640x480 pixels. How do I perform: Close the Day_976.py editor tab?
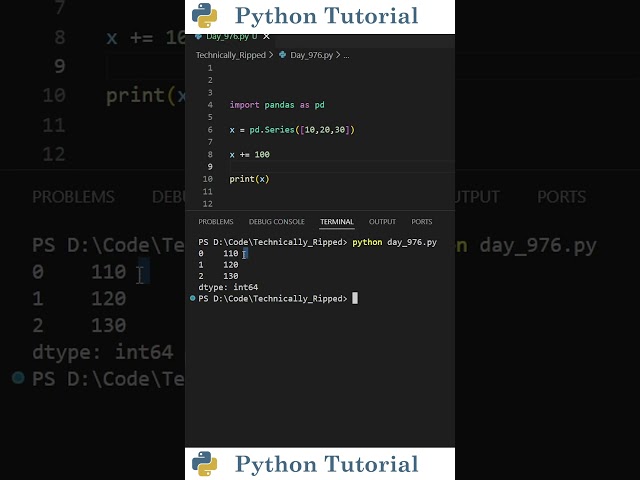coord(267,37)
